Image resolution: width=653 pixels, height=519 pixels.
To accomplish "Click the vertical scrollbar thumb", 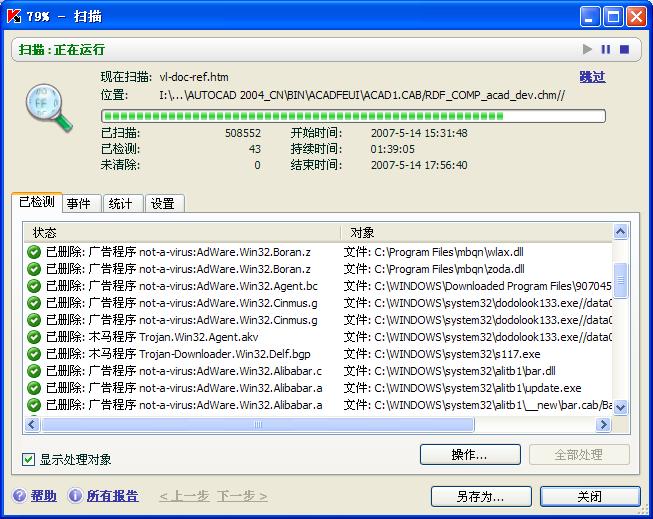I will 621,280.
